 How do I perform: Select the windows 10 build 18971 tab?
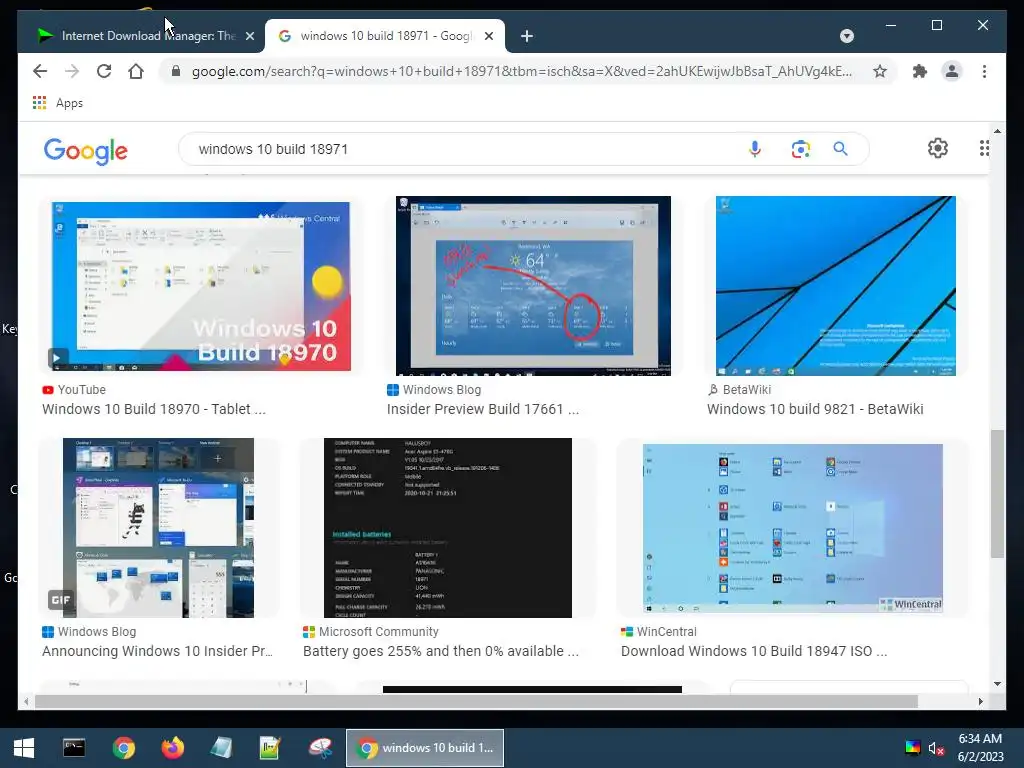click(385, 36)
